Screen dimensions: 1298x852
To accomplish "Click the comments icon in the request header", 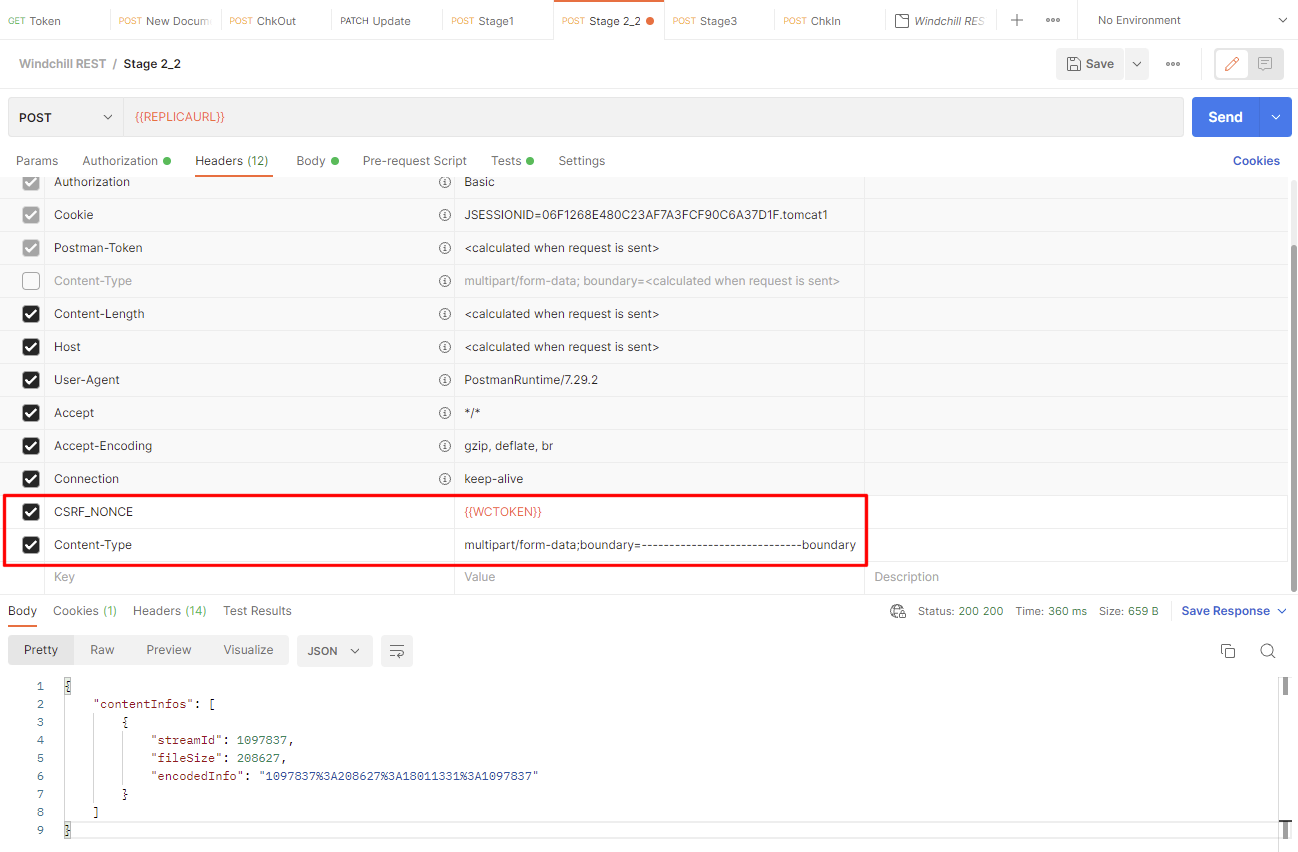I will point(1265,64).
